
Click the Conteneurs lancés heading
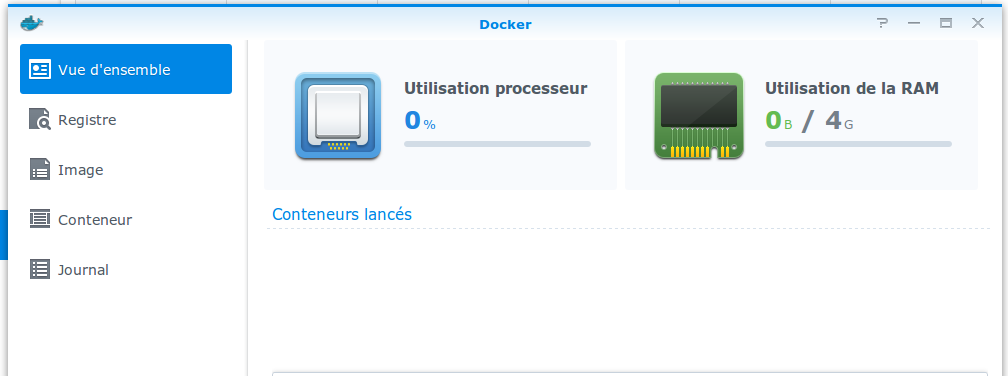click(x=342, y=214)
